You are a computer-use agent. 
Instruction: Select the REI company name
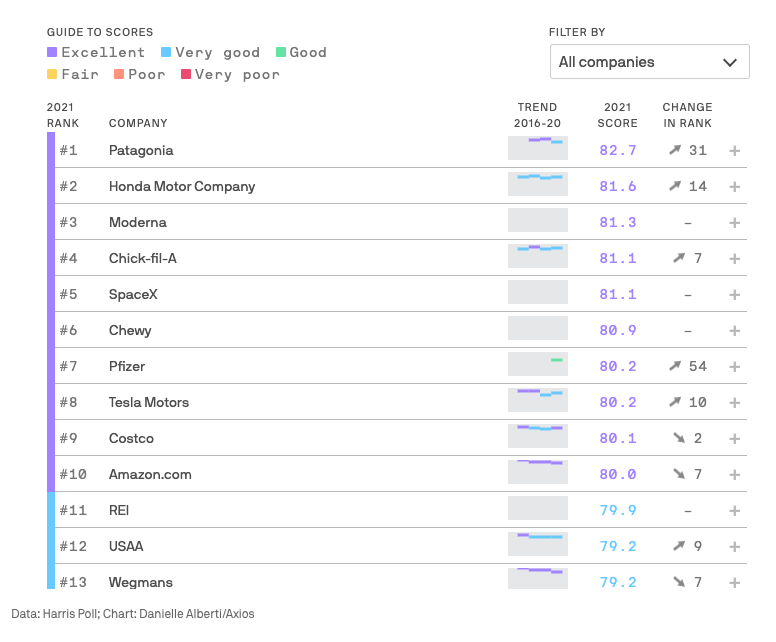click(119, 510)
